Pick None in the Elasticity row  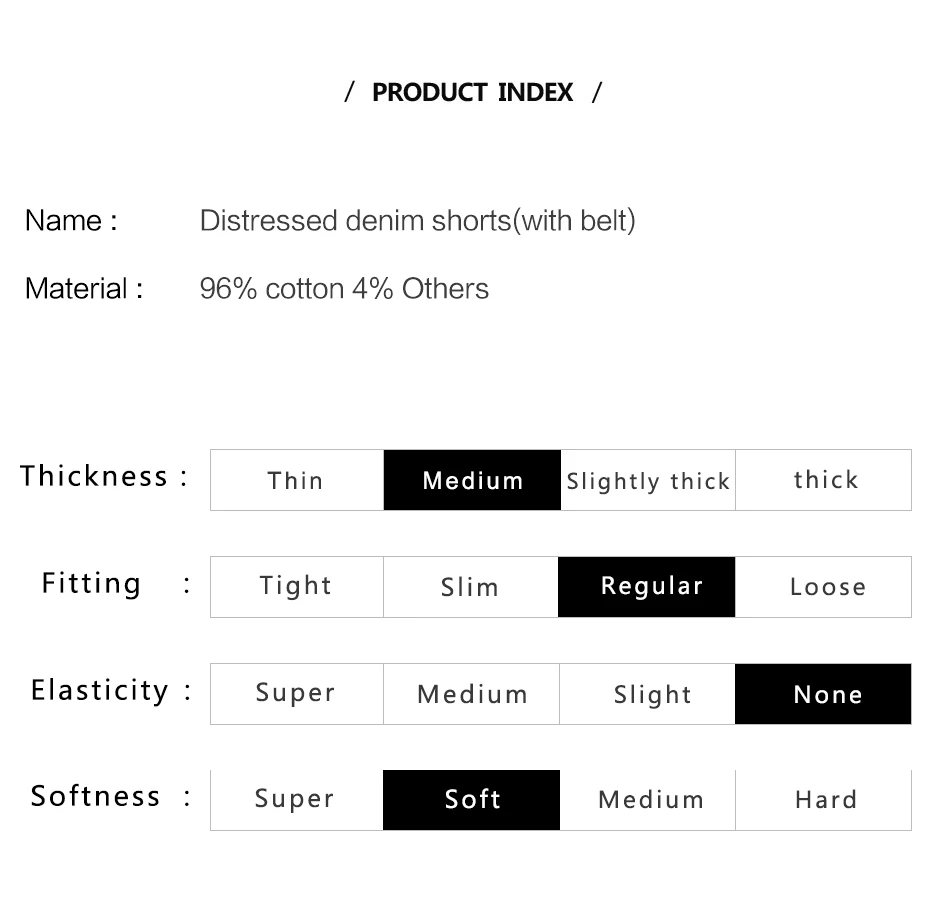(823, 694)
